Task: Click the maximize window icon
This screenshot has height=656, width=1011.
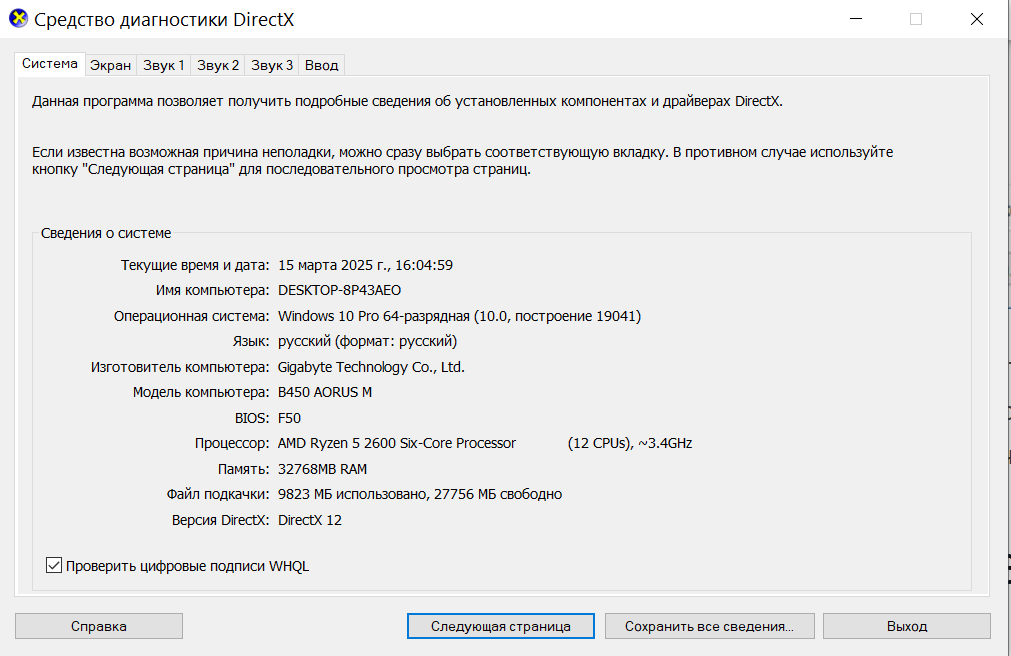Action: pyautogui.click(x=916, y=19)
